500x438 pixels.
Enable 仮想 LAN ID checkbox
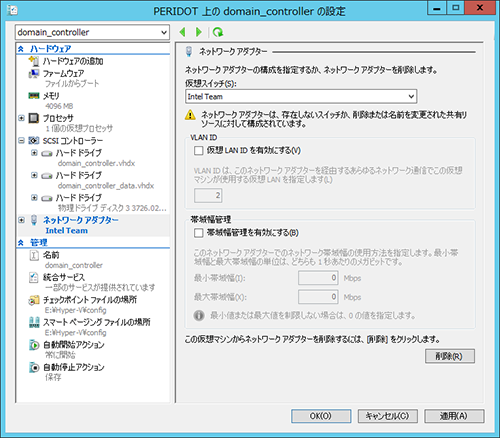tap(199, 151)
